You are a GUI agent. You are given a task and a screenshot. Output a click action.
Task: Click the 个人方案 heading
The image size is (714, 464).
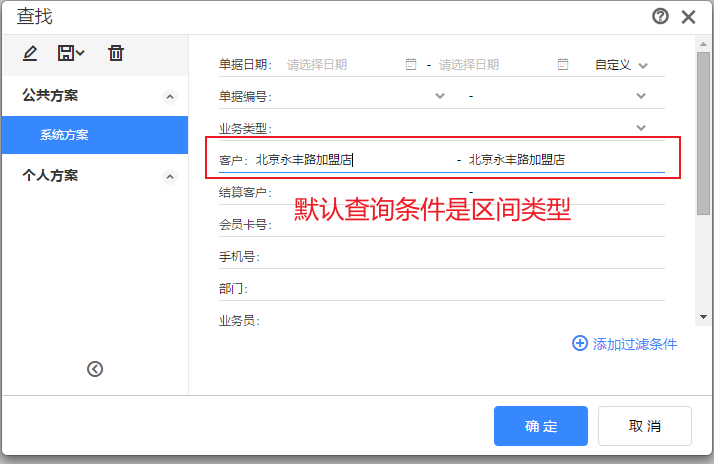50,176
